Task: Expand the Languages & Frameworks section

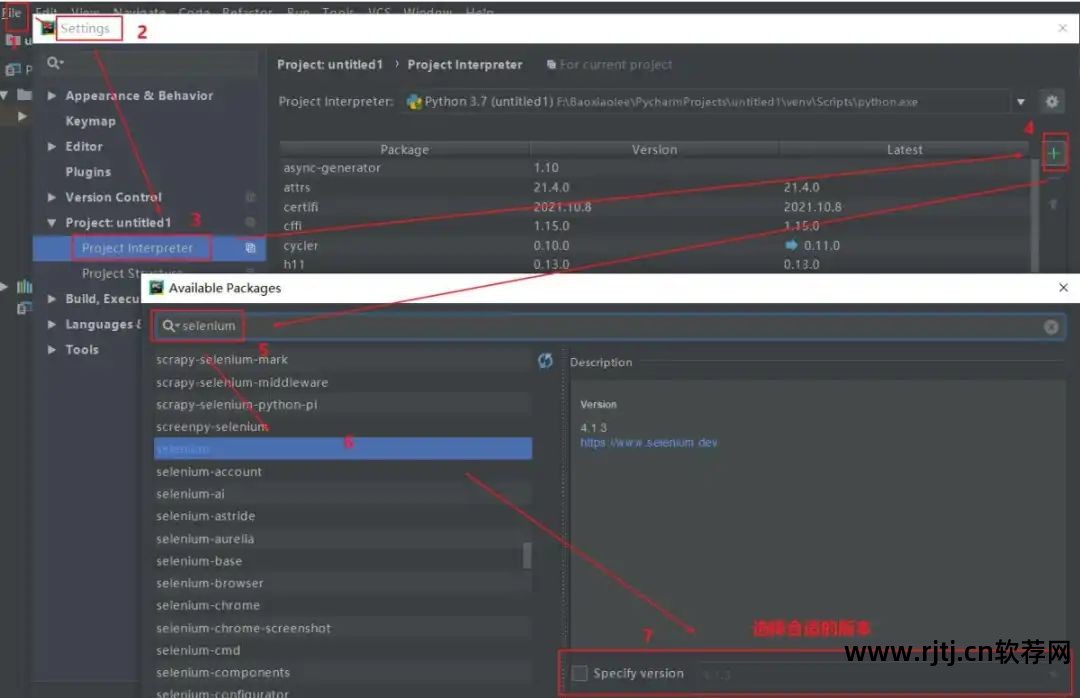Action: 52,325
